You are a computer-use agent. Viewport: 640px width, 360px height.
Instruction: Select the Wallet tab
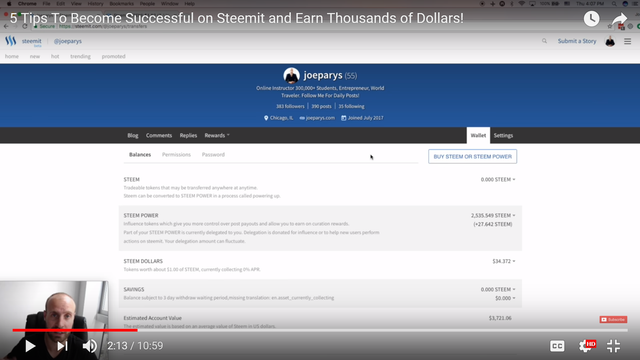pos(478,136)
